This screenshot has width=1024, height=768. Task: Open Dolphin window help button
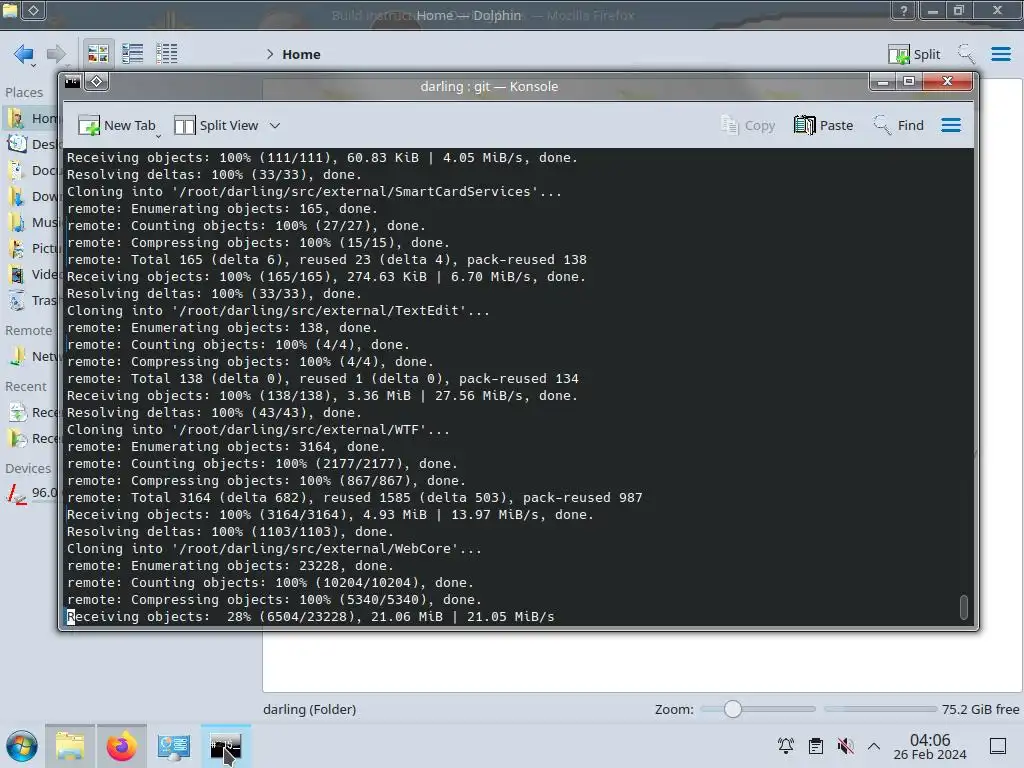coord(904,10)
